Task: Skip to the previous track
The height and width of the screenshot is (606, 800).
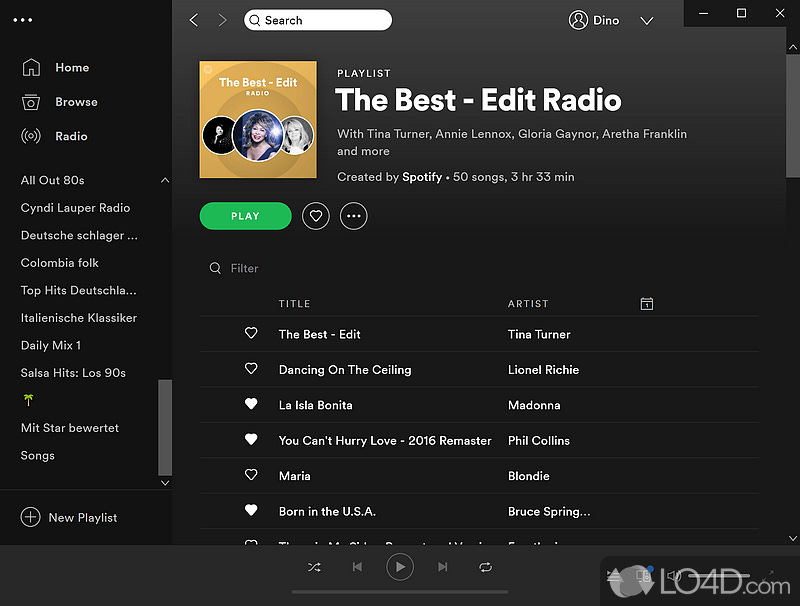Action: click(x=357, y=567)
